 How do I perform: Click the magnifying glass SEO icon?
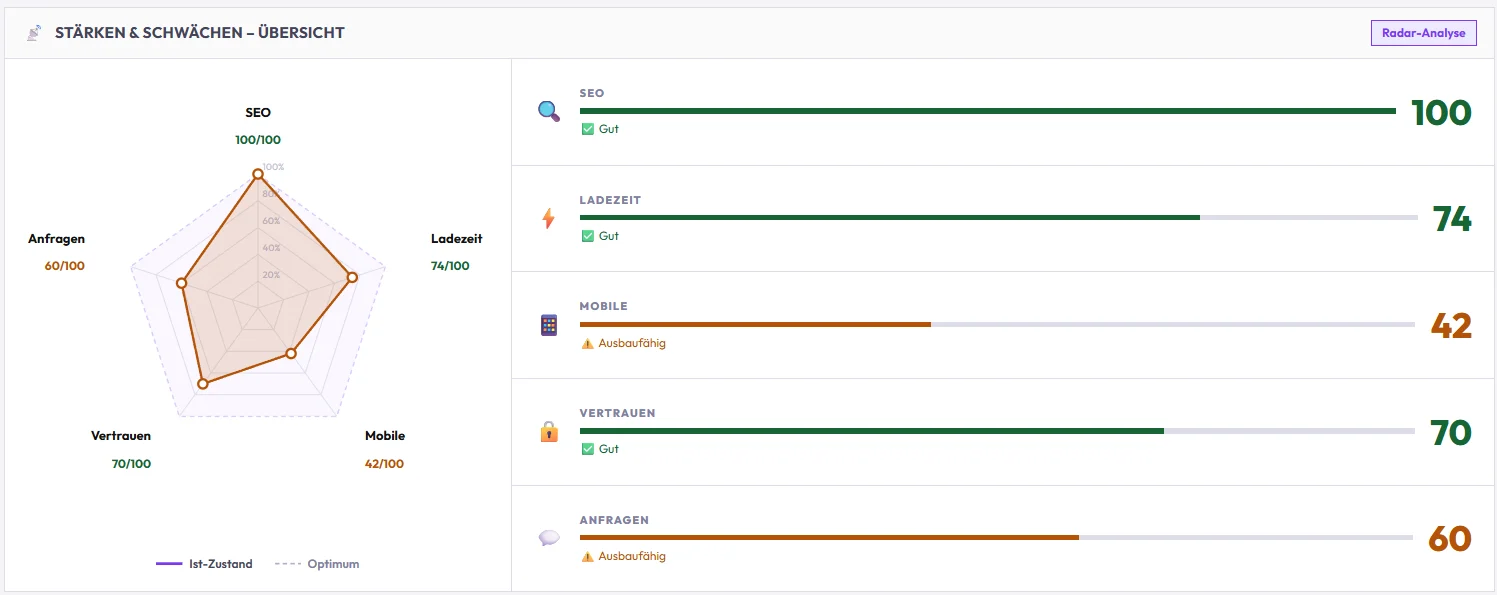[549, 111]
